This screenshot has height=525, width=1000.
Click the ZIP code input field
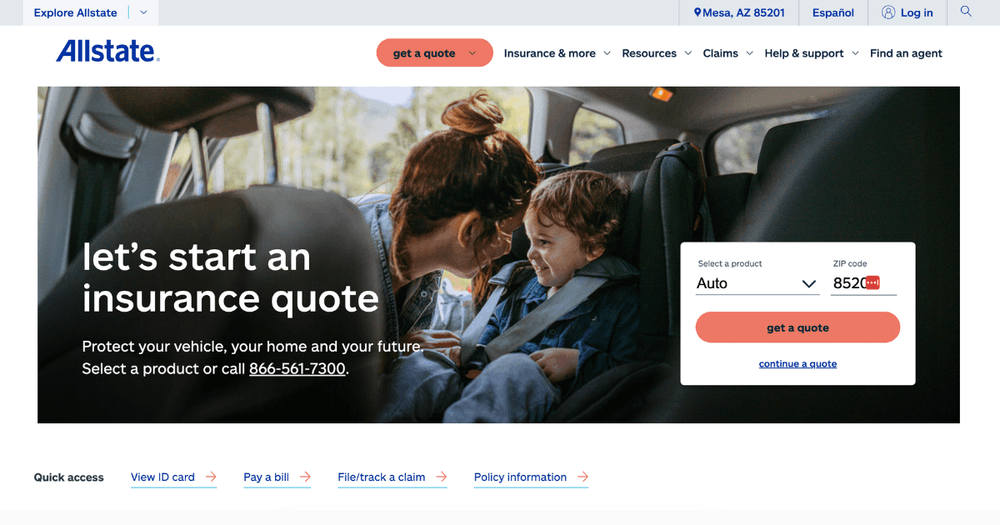tap(864, 283)
